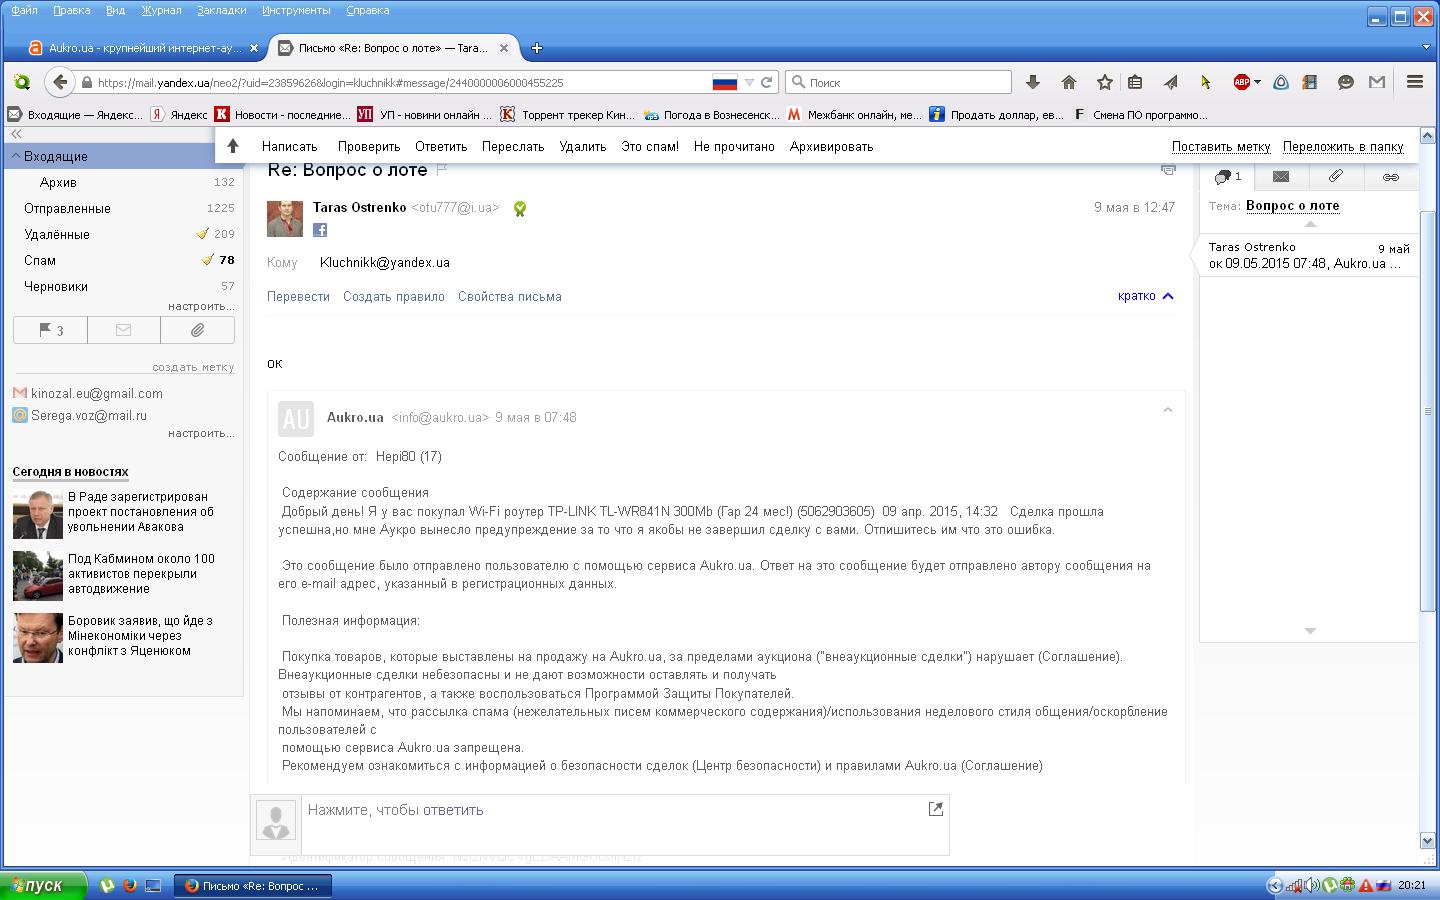The image size is (1440, 900).
Task: Open bookmarks list icon in toolbar
Action: [1135, 83]
